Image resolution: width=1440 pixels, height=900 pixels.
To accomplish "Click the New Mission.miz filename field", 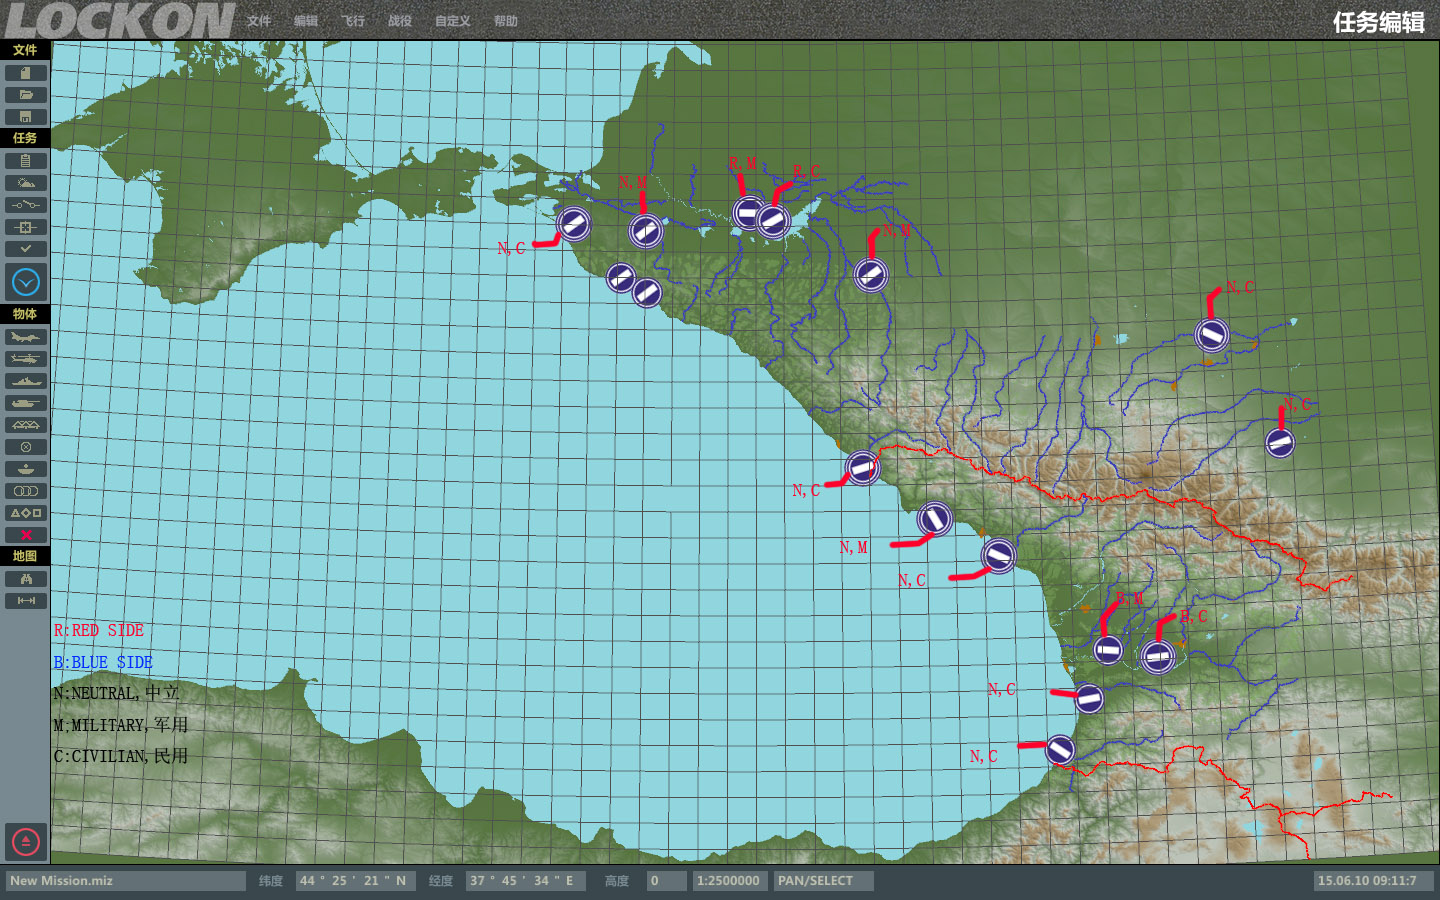I will (x=126, y=881).
